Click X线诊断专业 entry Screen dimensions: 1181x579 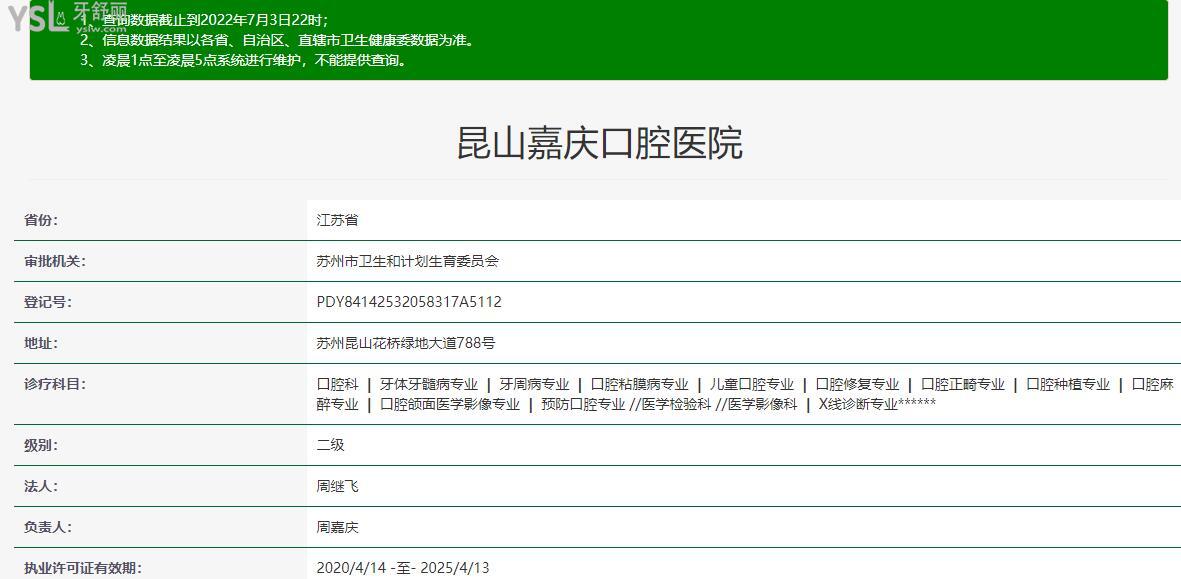coord(858,404)
